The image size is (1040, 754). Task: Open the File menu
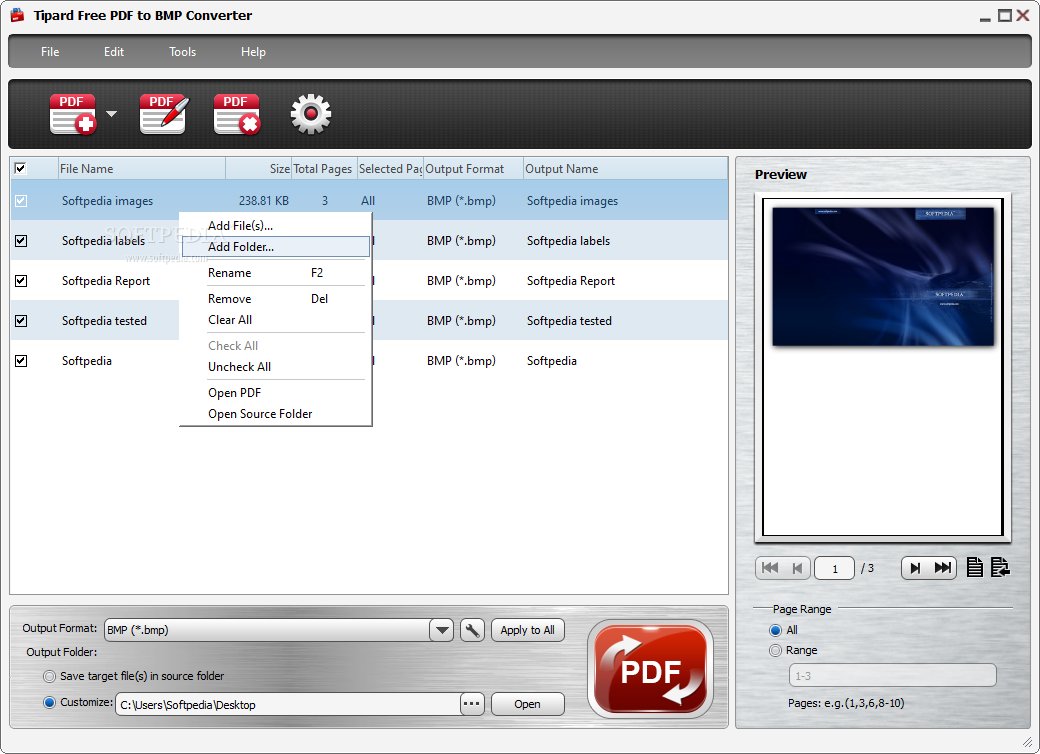coord(50,52)
